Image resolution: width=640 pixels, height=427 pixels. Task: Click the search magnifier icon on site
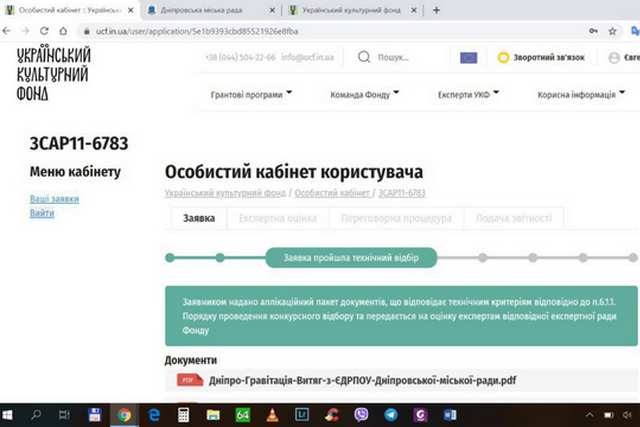364,57
